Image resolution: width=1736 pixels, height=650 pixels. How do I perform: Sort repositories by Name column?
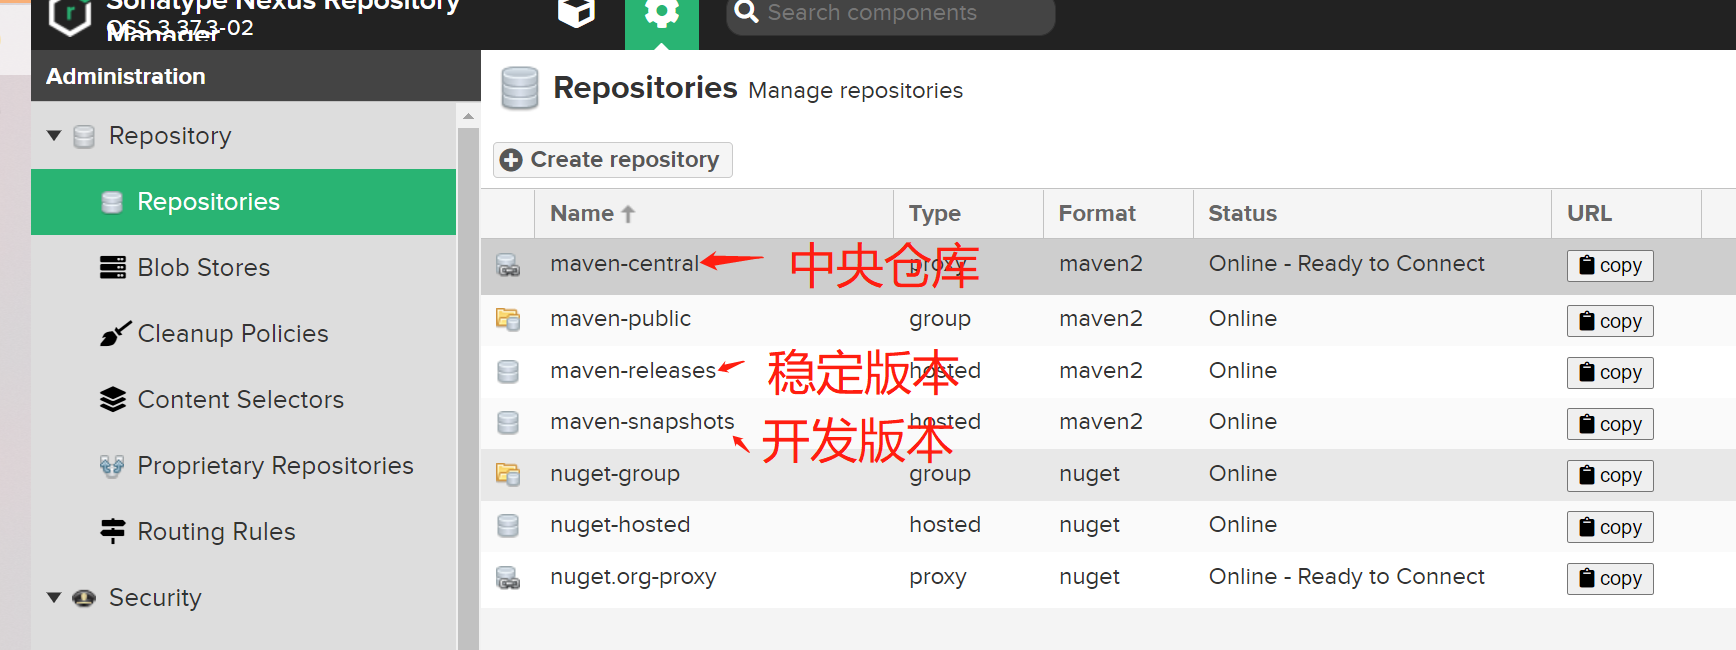coord(714,213)
